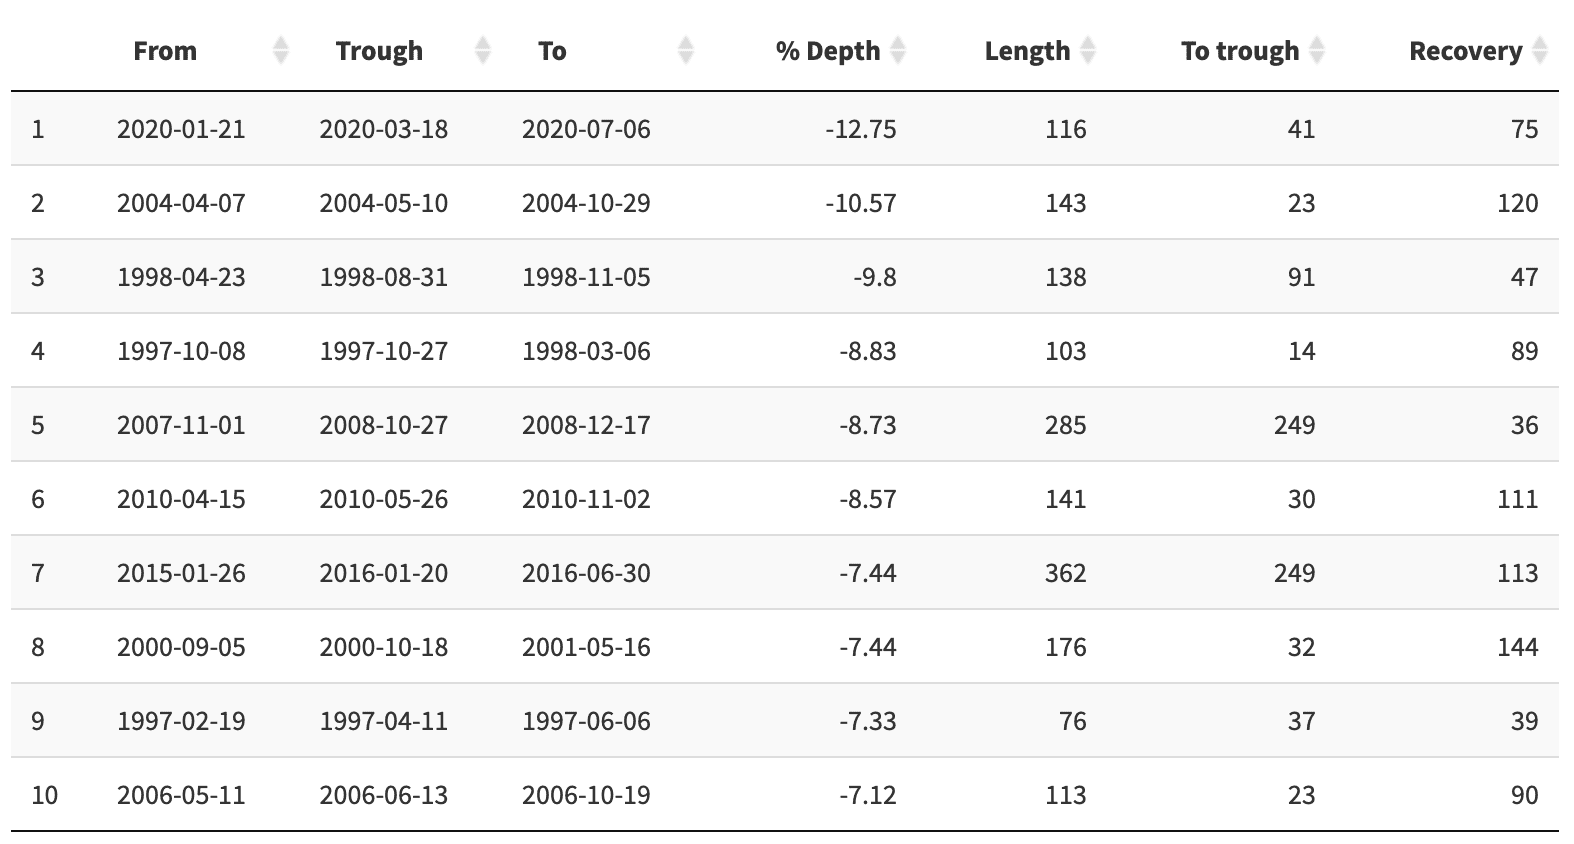Click the 362 length cell
Viewport: 1574px width, 844px height.
coord(1066,573)
